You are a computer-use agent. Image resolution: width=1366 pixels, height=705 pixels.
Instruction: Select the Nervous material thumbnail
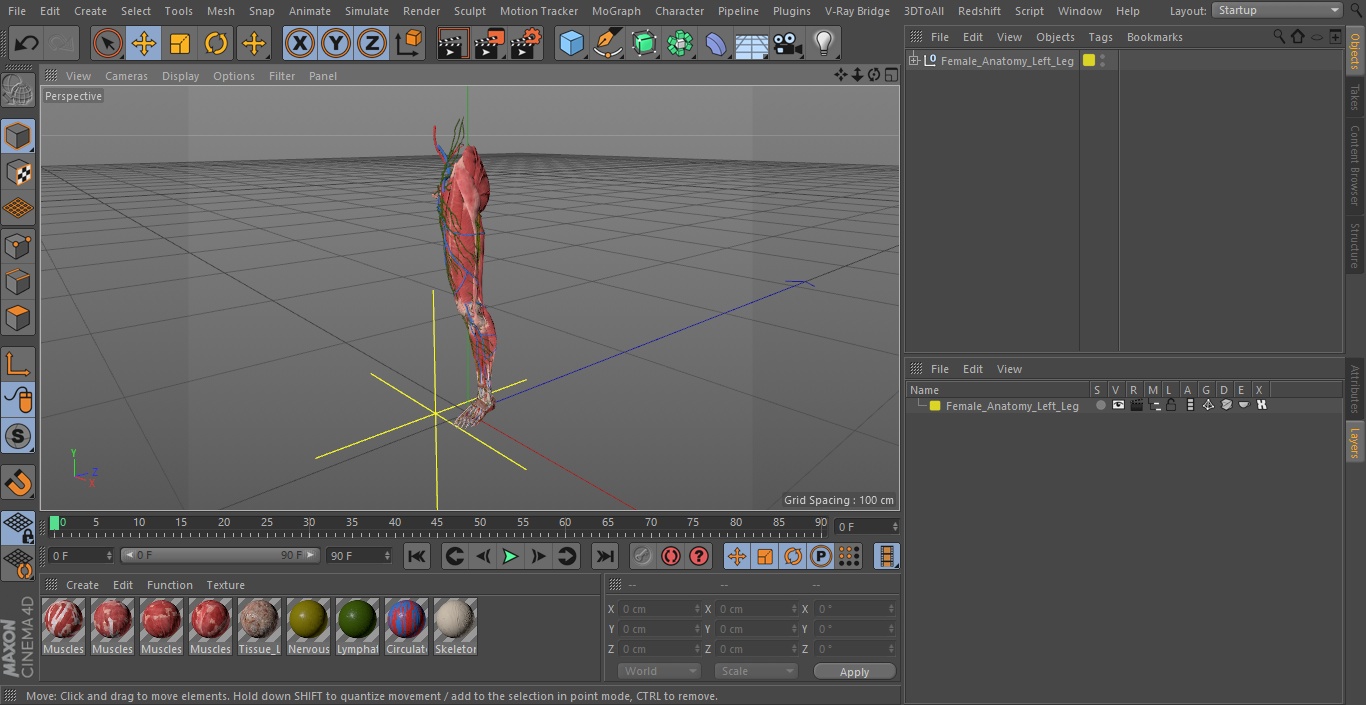pyautogui.click(x=308, y=627)
